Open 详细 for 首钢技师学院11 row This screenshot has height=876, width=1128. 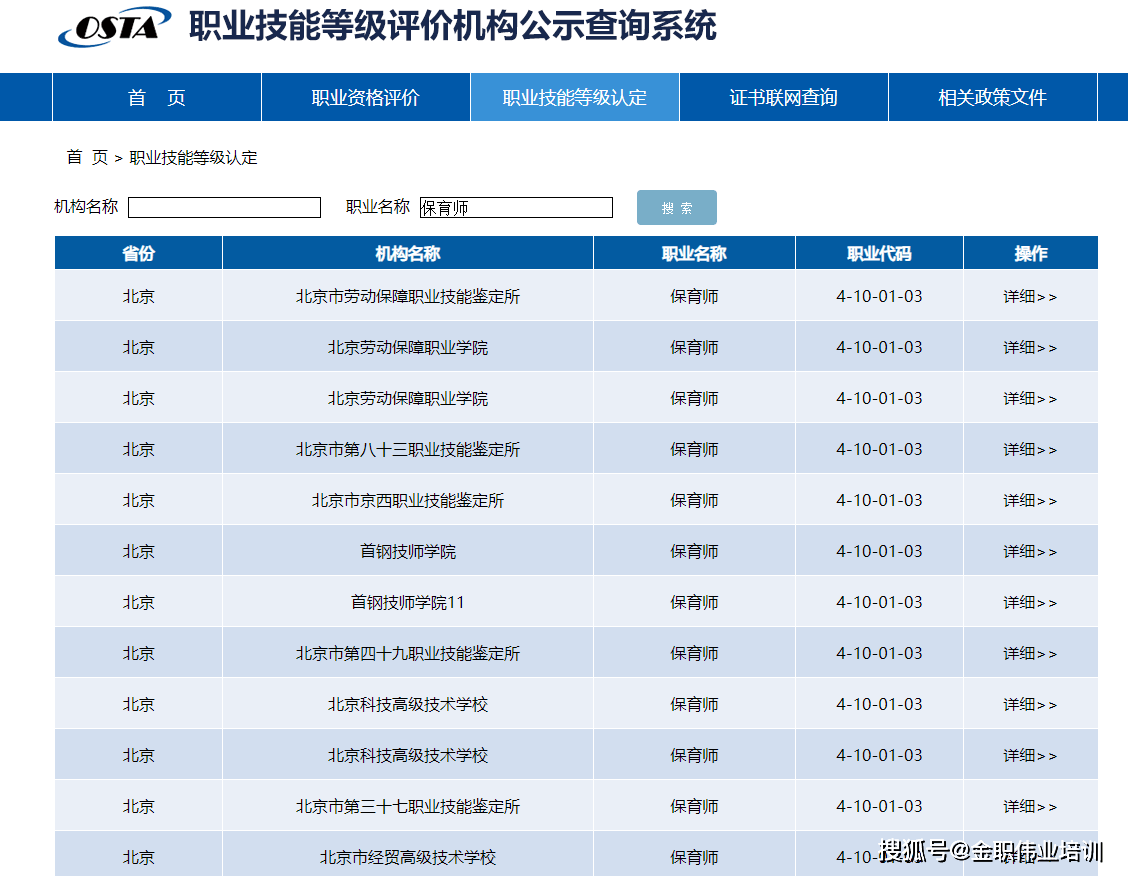pos(1030,603)
